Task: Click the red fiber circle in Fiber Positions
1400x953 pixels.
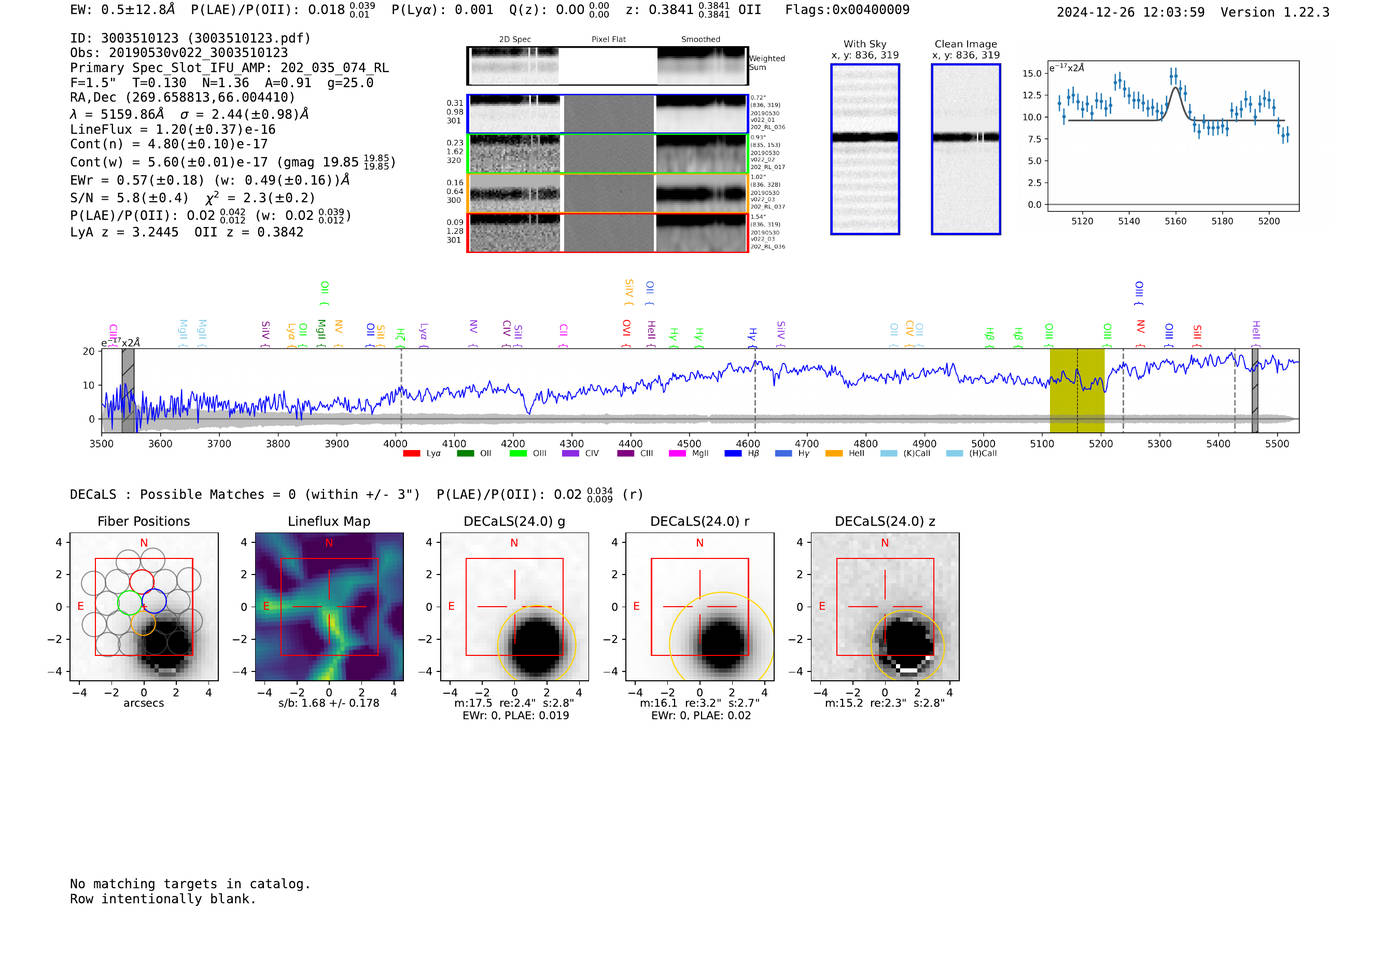Action: (x=142, y=581)
